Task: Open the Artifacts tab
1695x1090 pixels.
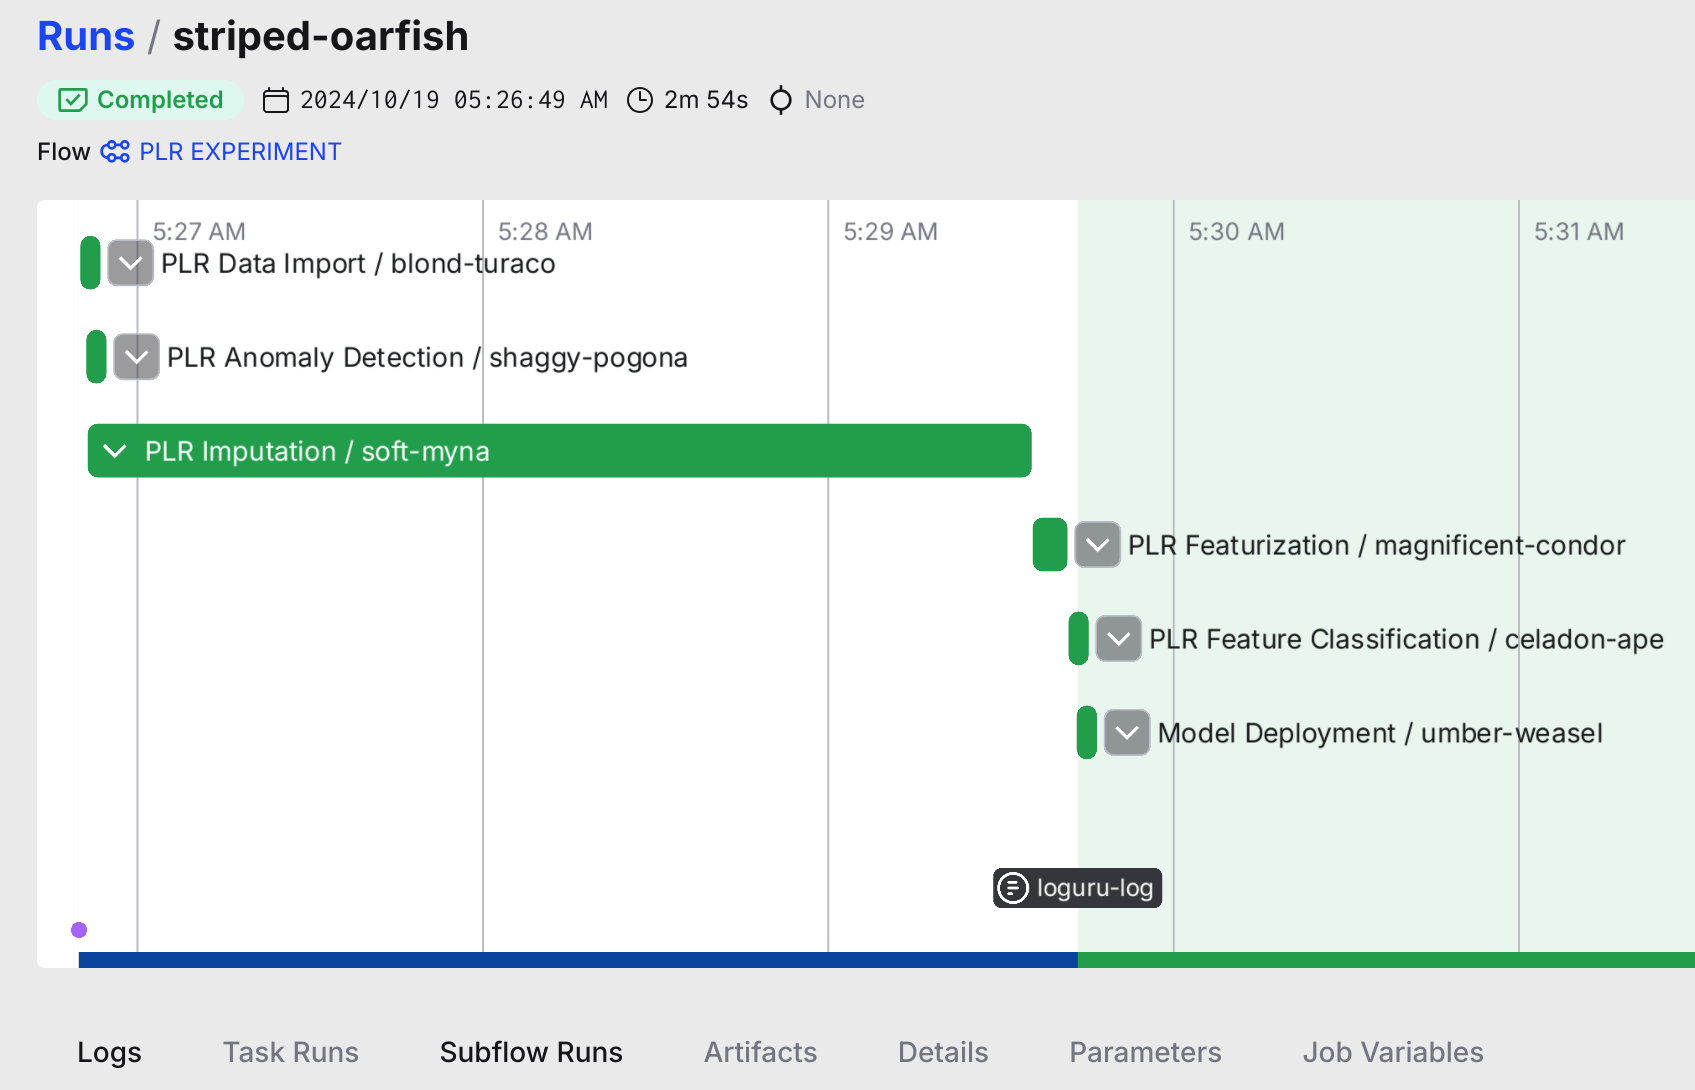Action: [x=760, y=1052]
